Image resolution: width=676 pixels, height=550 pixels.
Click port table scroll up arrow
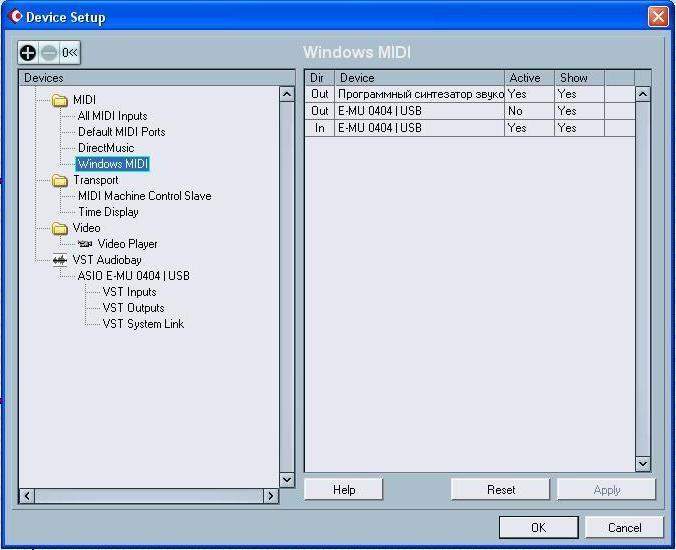(643, 94)
